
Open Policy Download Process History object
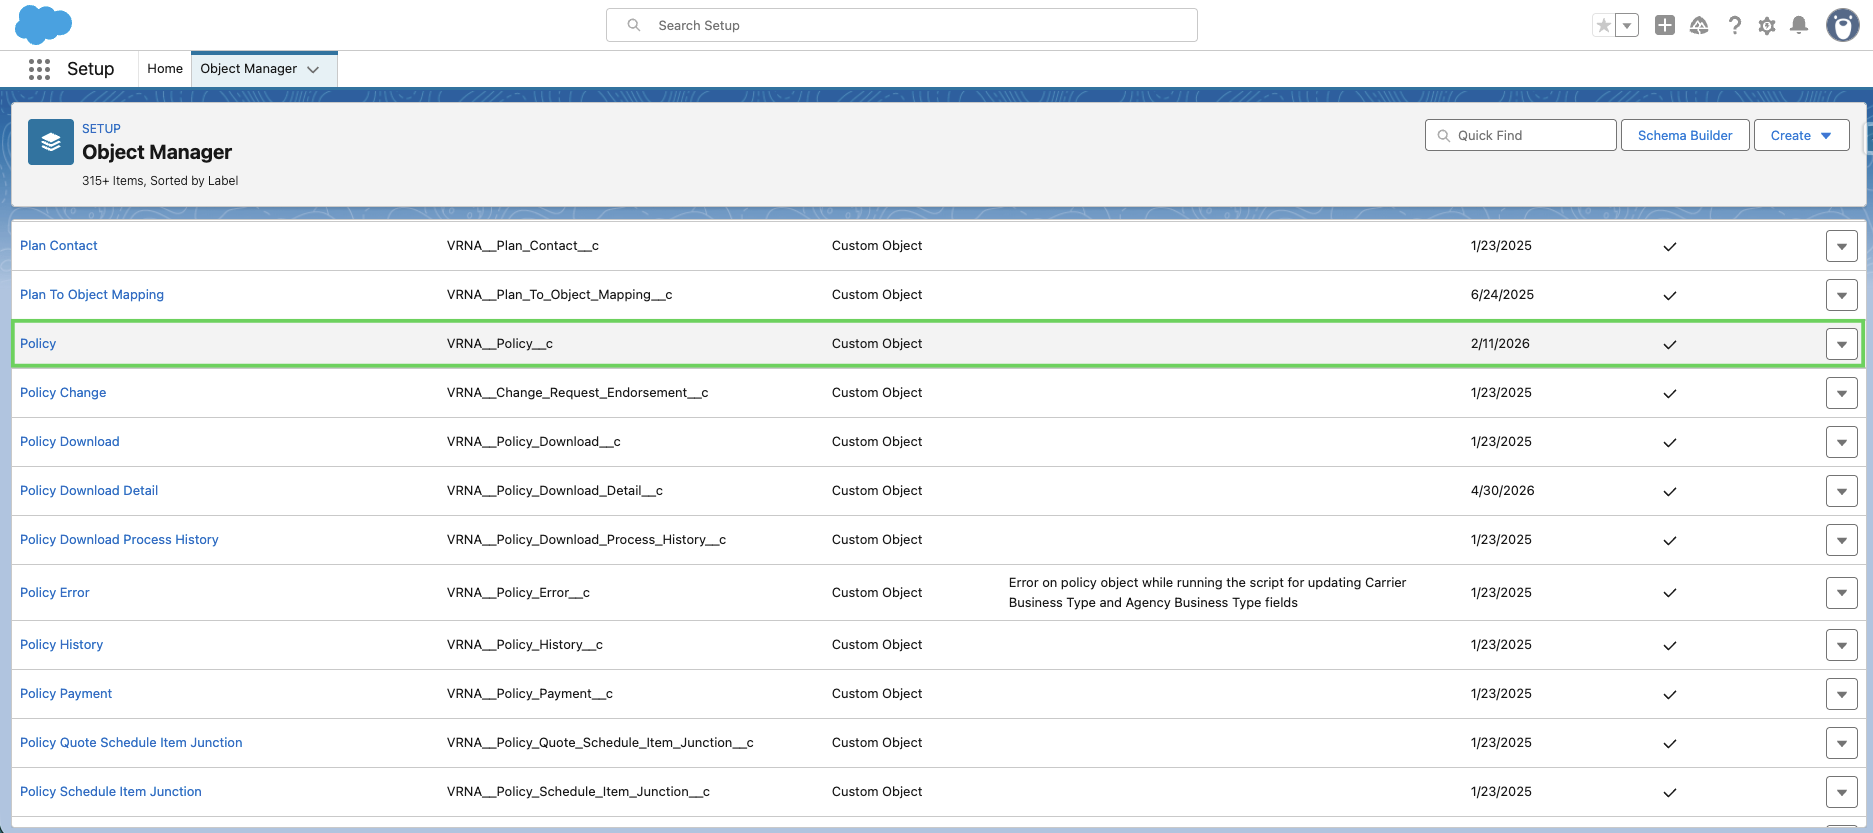[119, 540]
